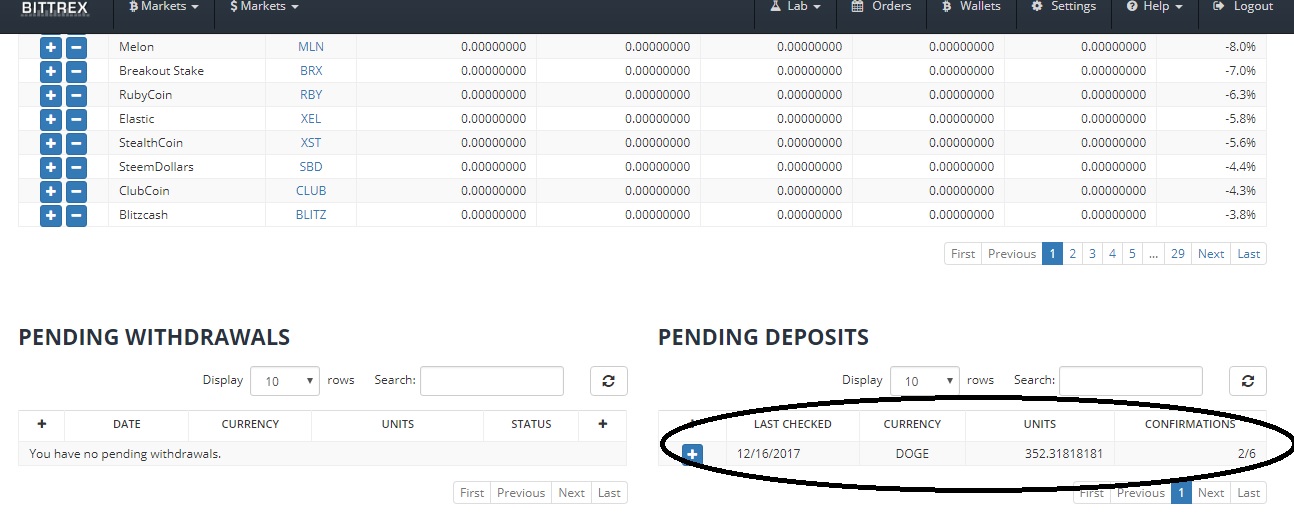Click the plus button for SteemDollars

click(51, 167)
